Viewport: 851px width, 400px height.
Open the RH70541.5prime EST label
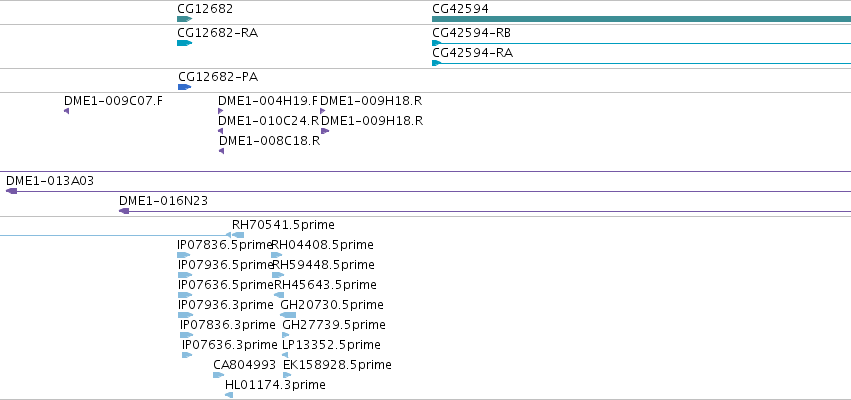(283, 225)
